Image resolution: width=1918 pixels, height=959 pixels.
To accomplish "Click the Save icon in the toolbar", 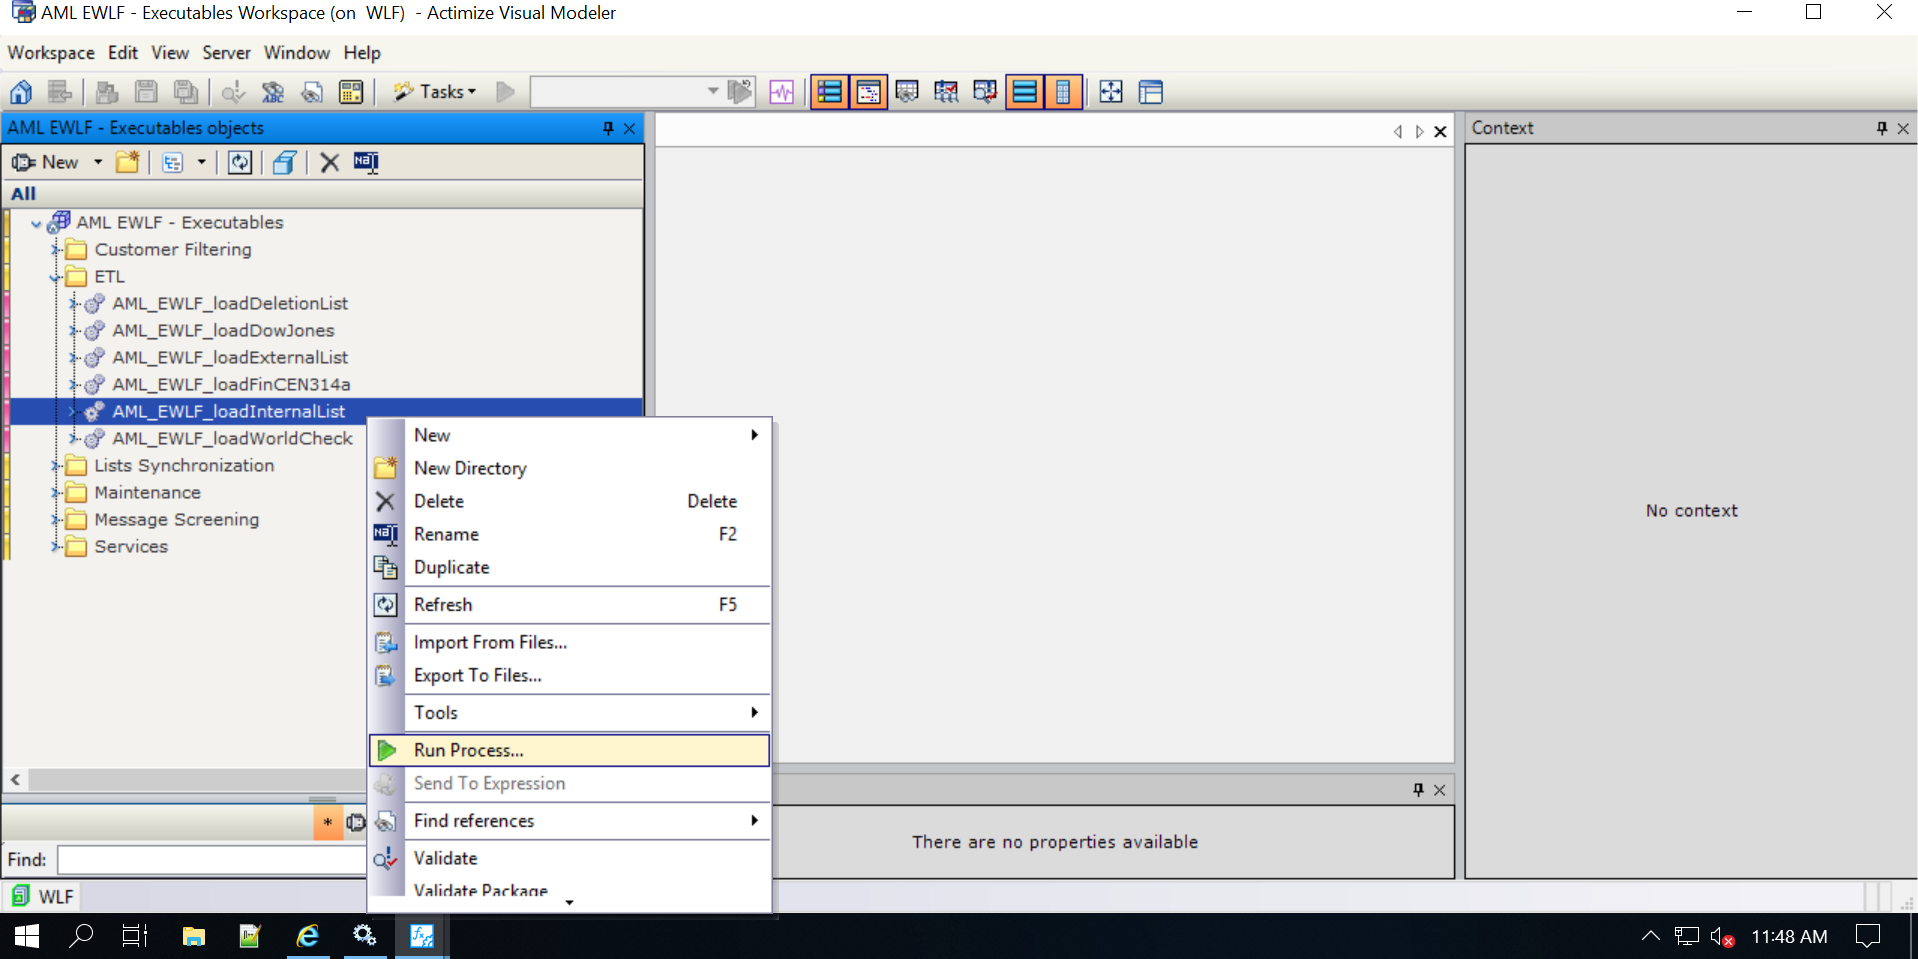I will click(x=146, y=92).
